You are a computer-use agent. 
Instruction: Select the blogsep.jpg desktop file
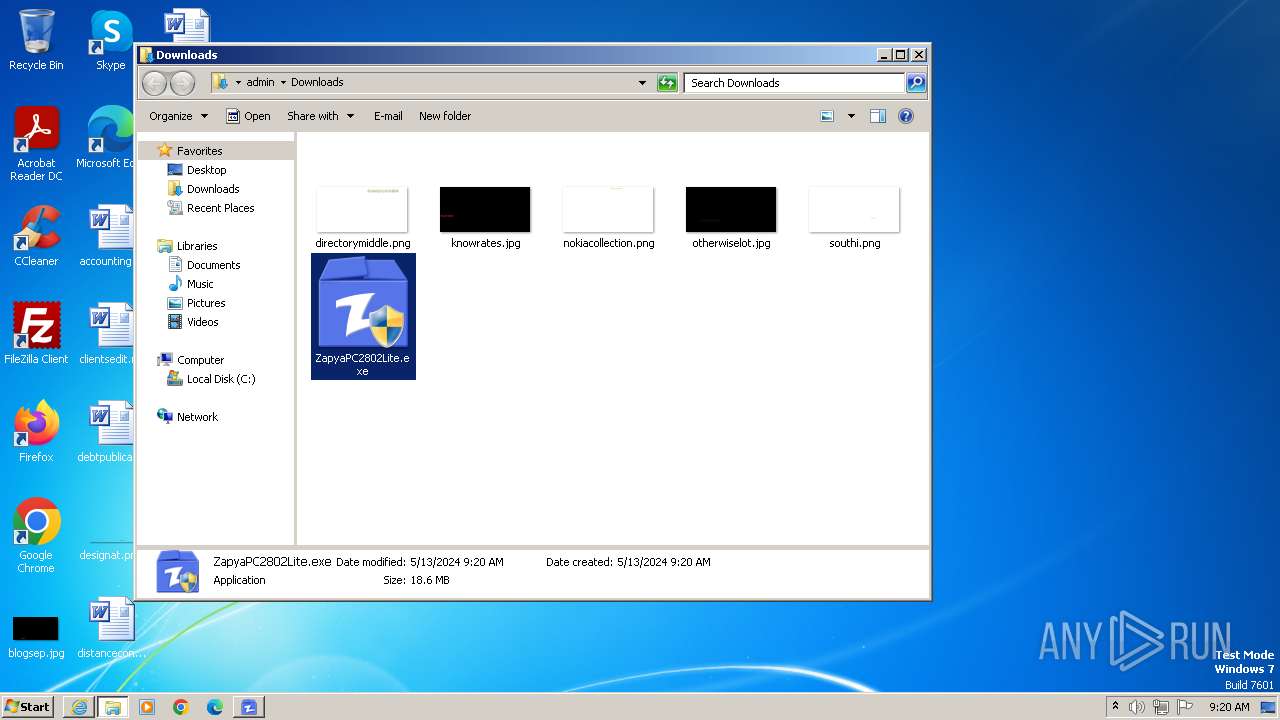36,636
